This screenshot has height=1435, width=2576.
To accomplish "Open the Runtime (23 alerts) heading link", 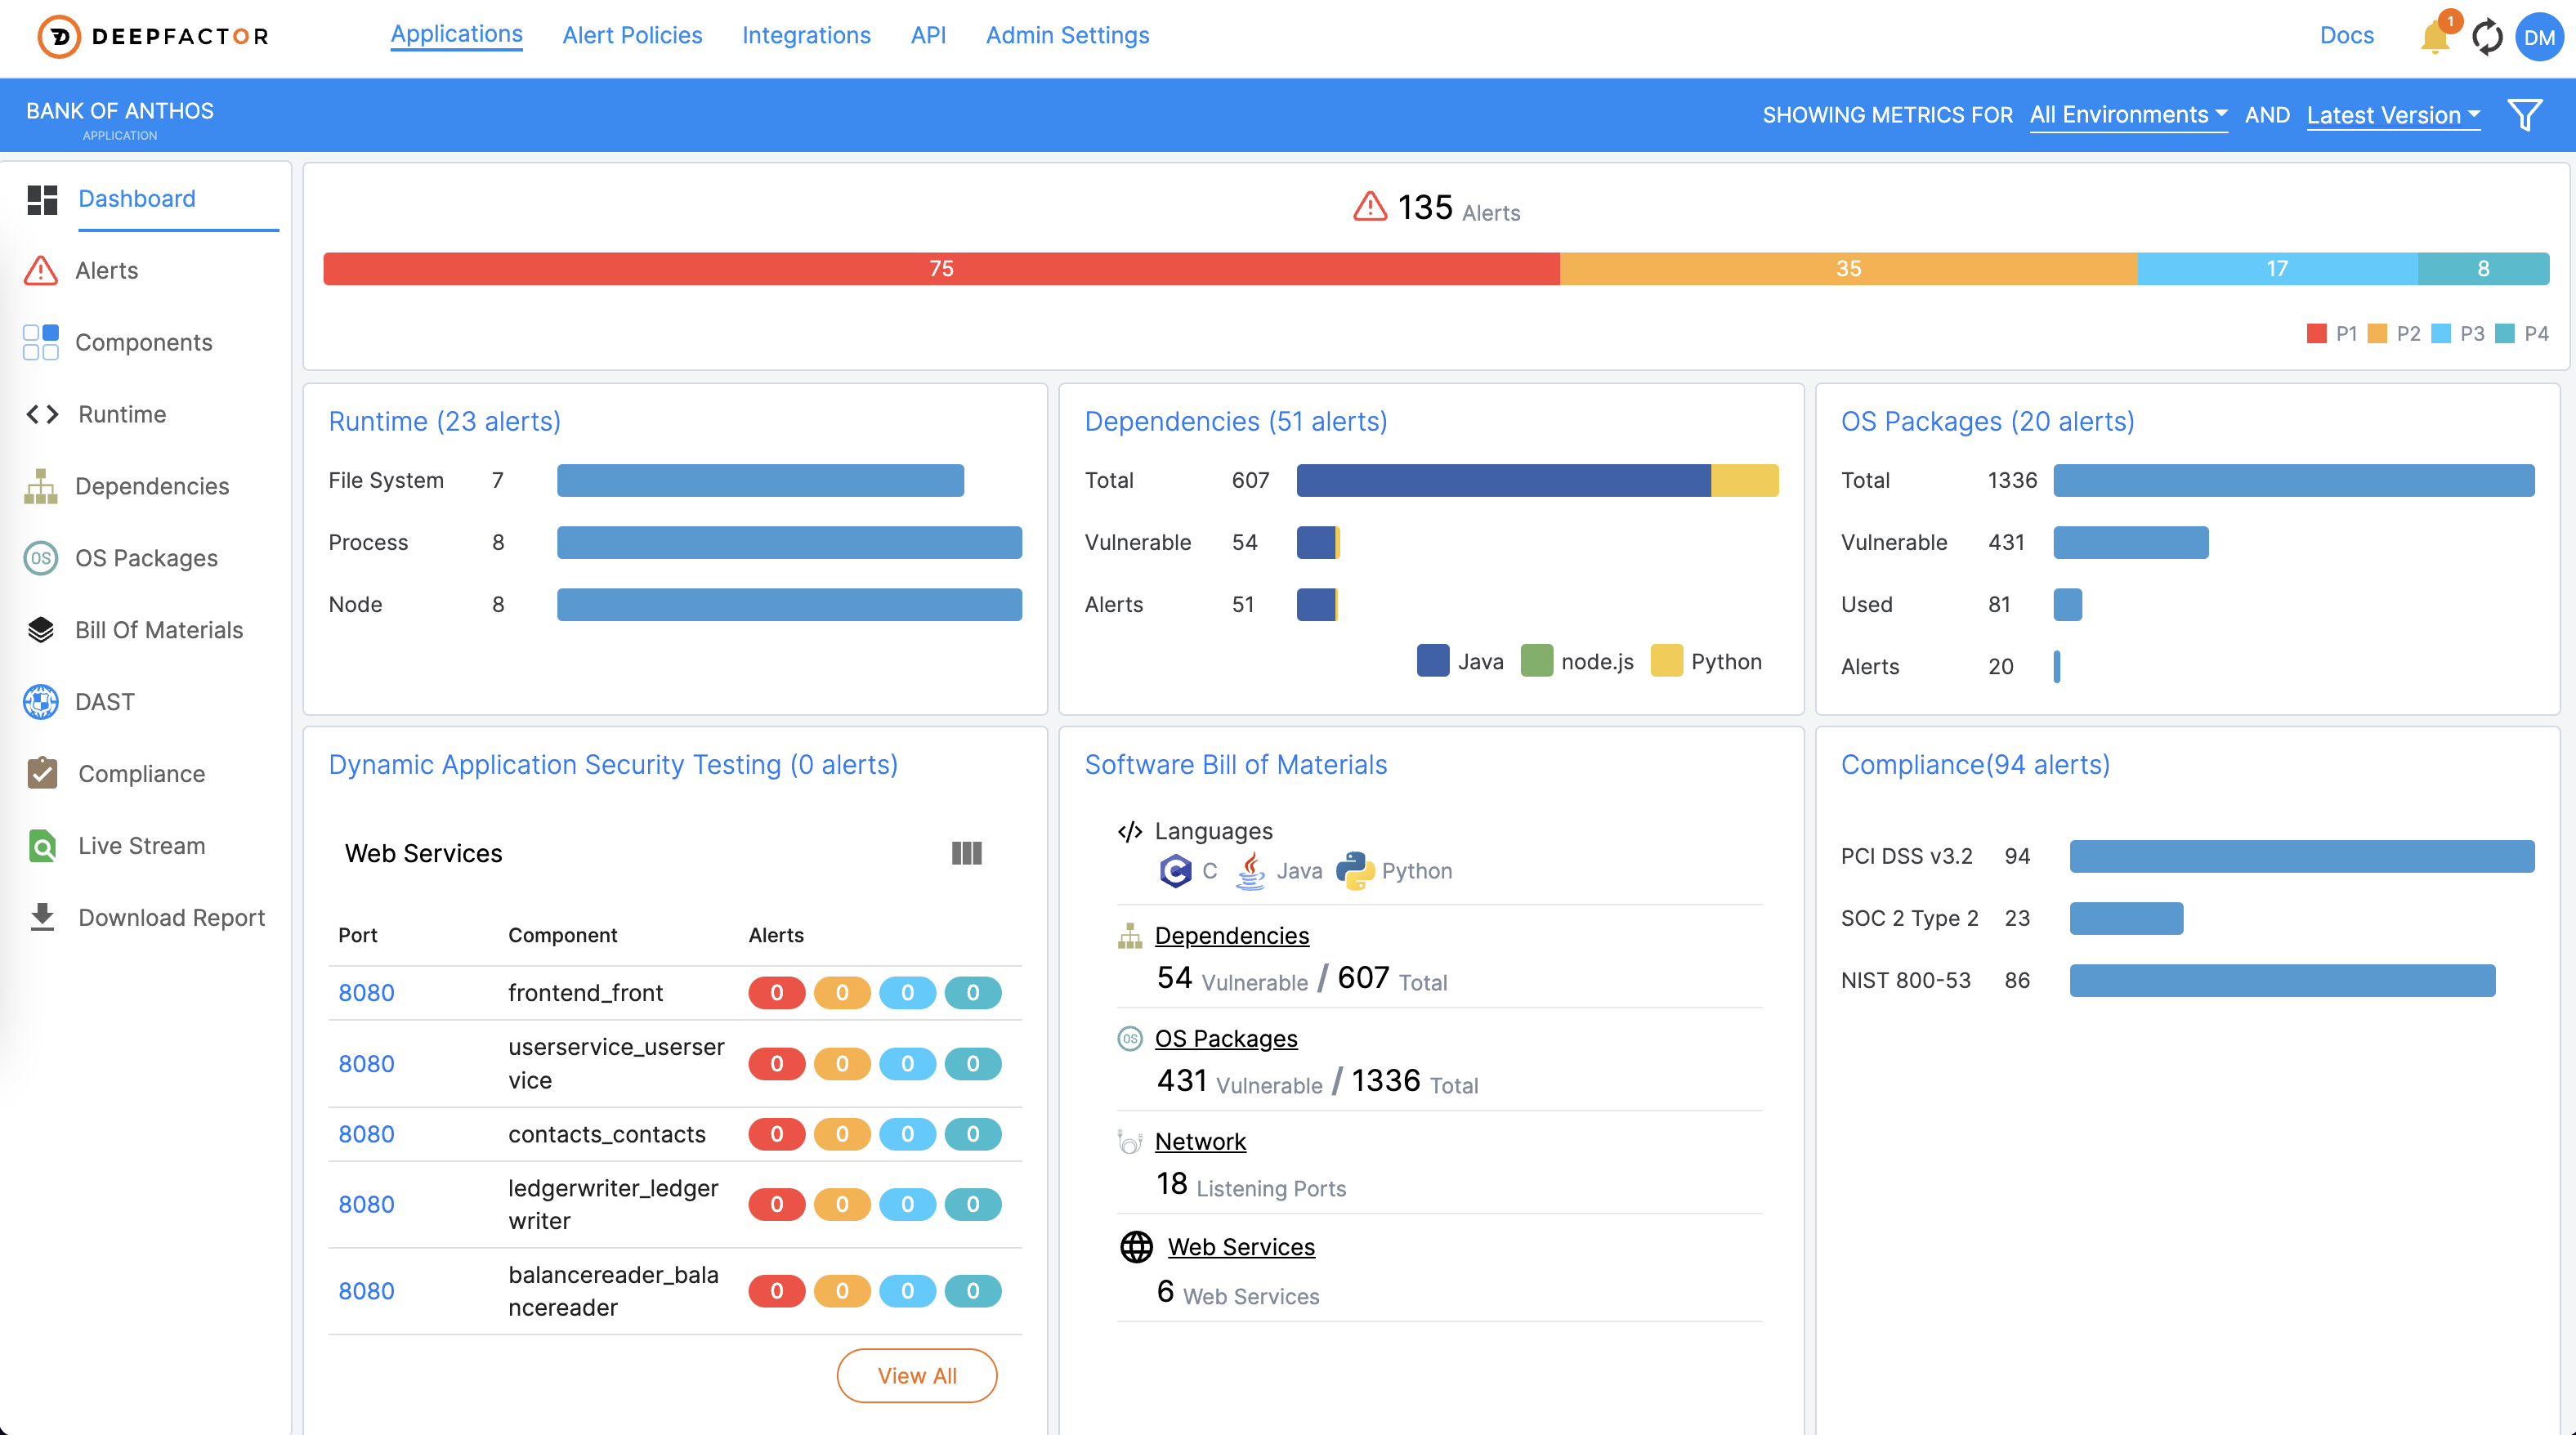I will coord(445,422).
